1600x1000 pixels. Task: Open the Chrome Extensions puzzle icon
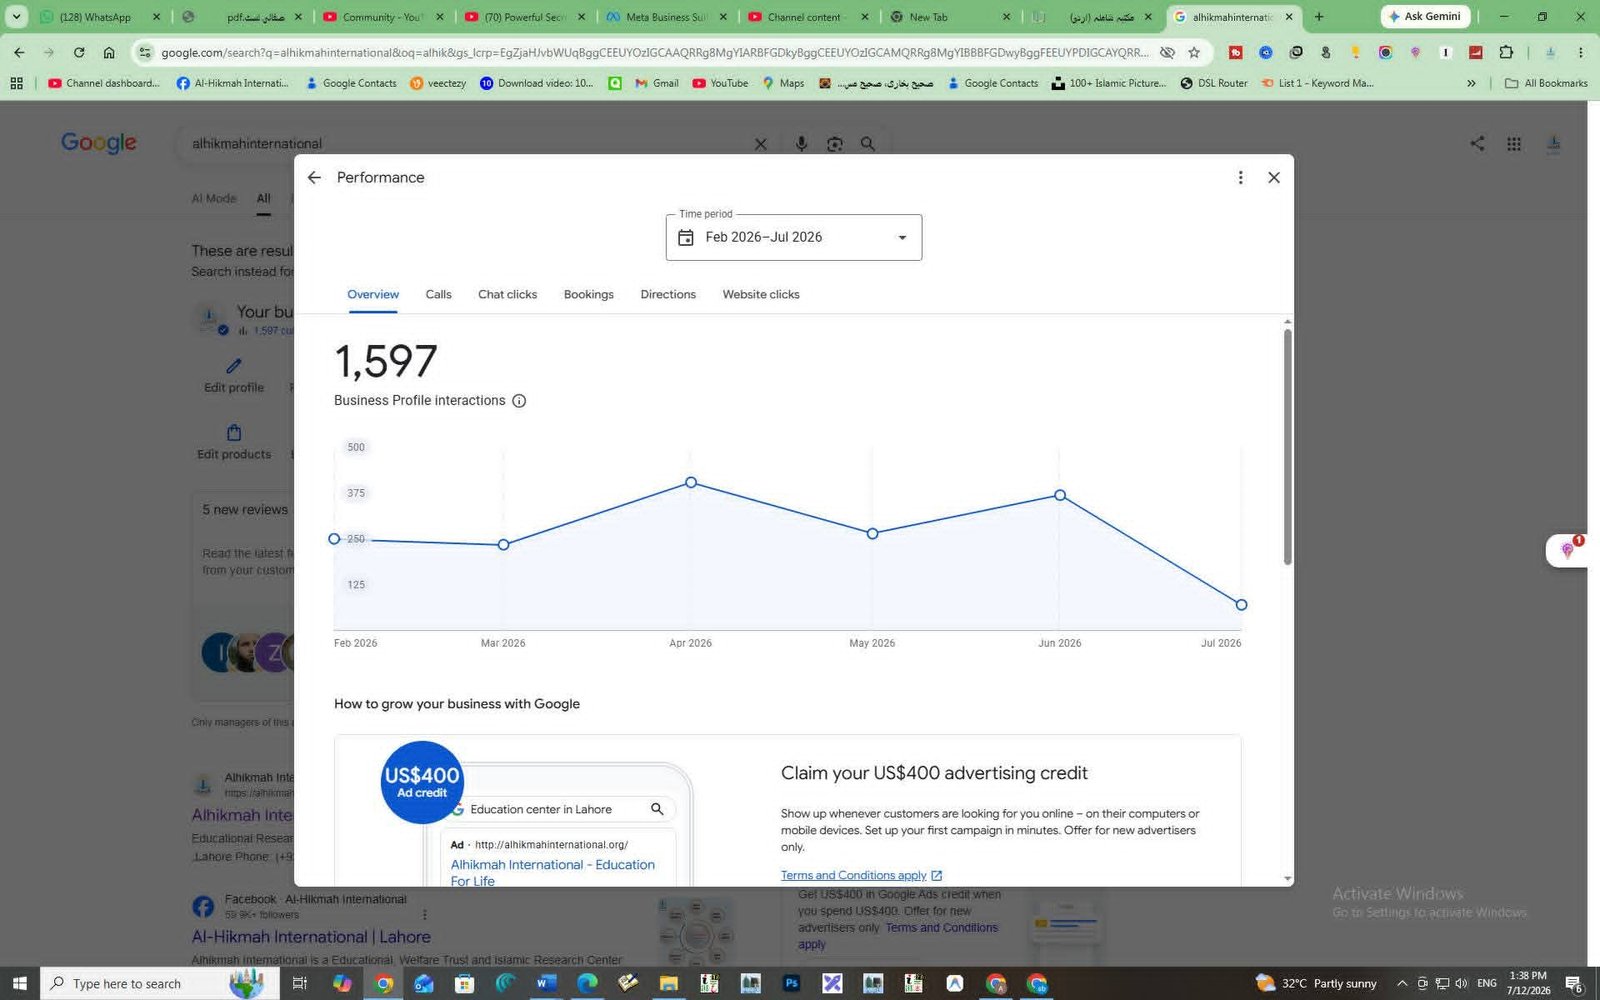pos(1506,52)
